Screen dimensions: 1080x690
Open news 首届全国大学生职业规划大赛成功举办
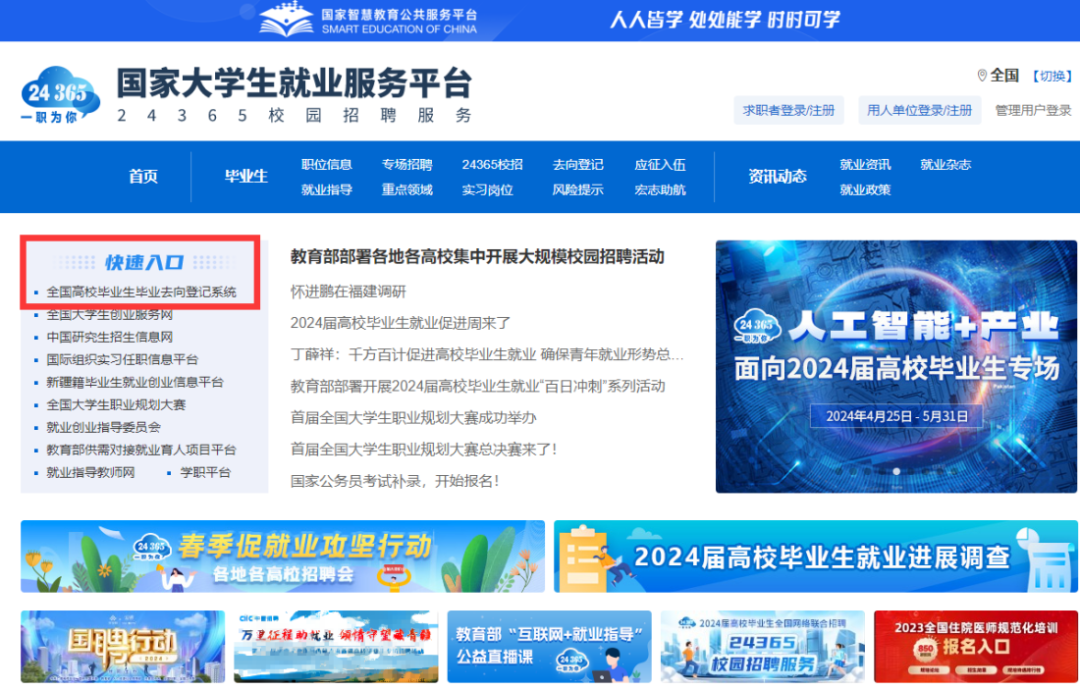pos(413,418)
